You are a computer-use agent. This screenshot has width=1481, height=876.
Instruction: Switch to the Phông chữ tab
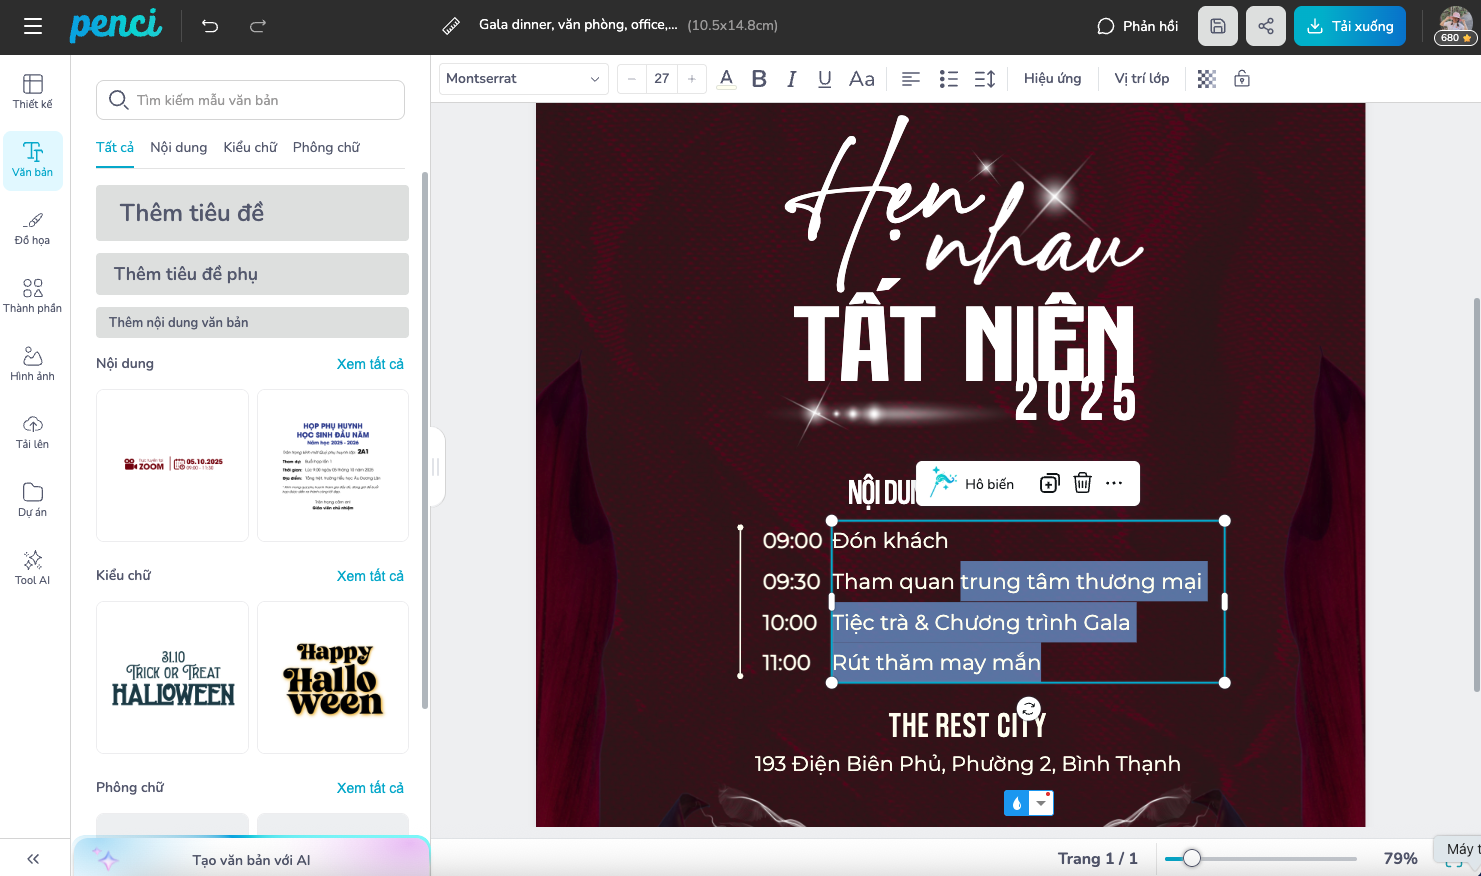click(326, 147)
